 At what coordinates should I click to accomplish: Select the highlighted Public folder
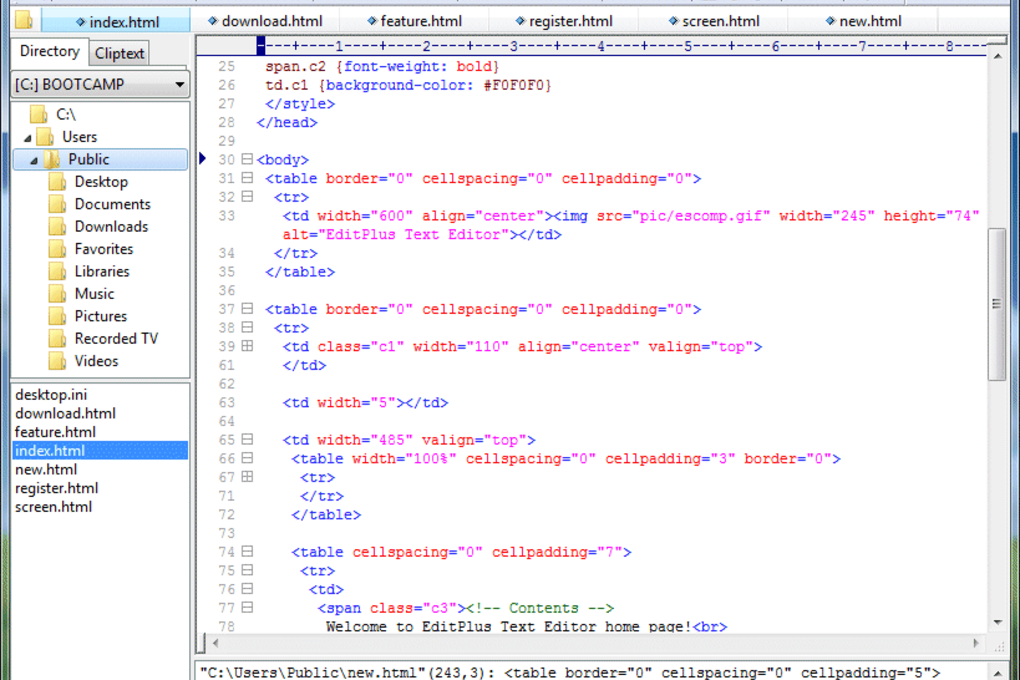[x=100, y=159]
